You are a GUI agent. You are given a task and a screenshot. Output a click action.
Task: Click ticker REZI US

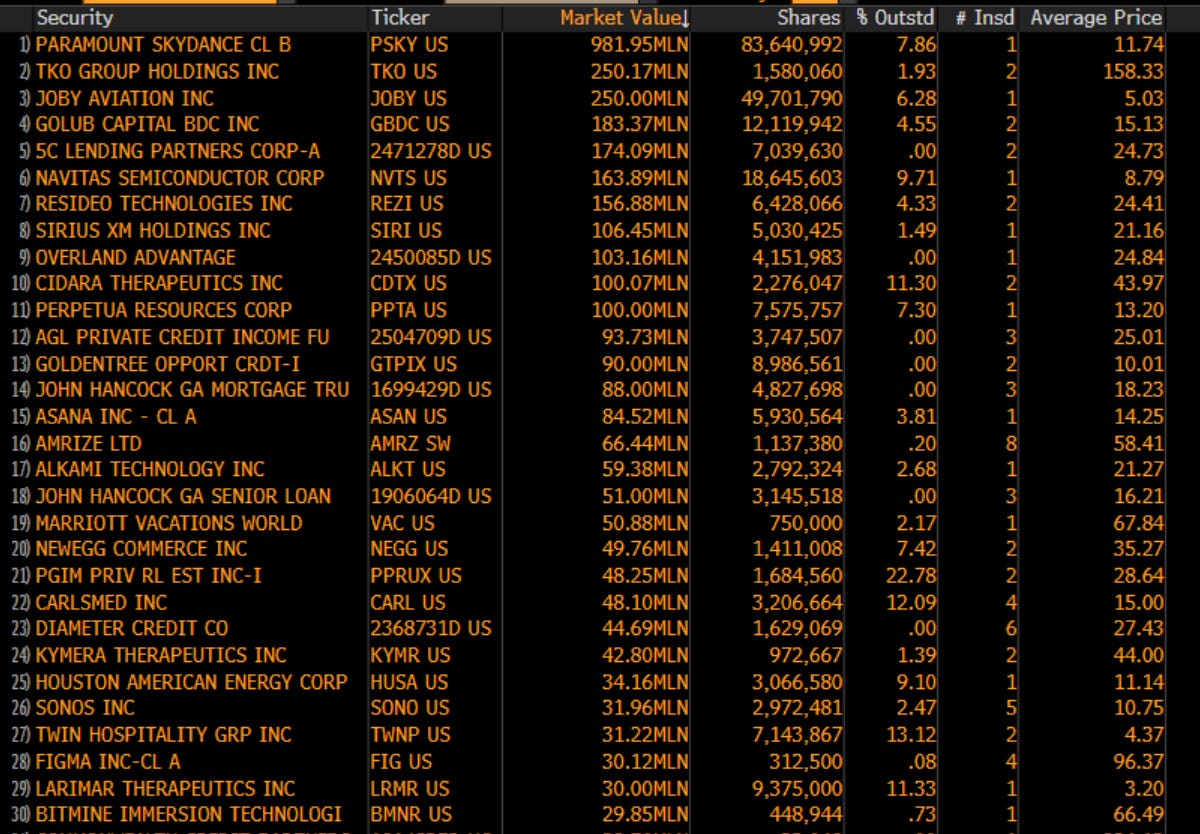click(407, 204)
